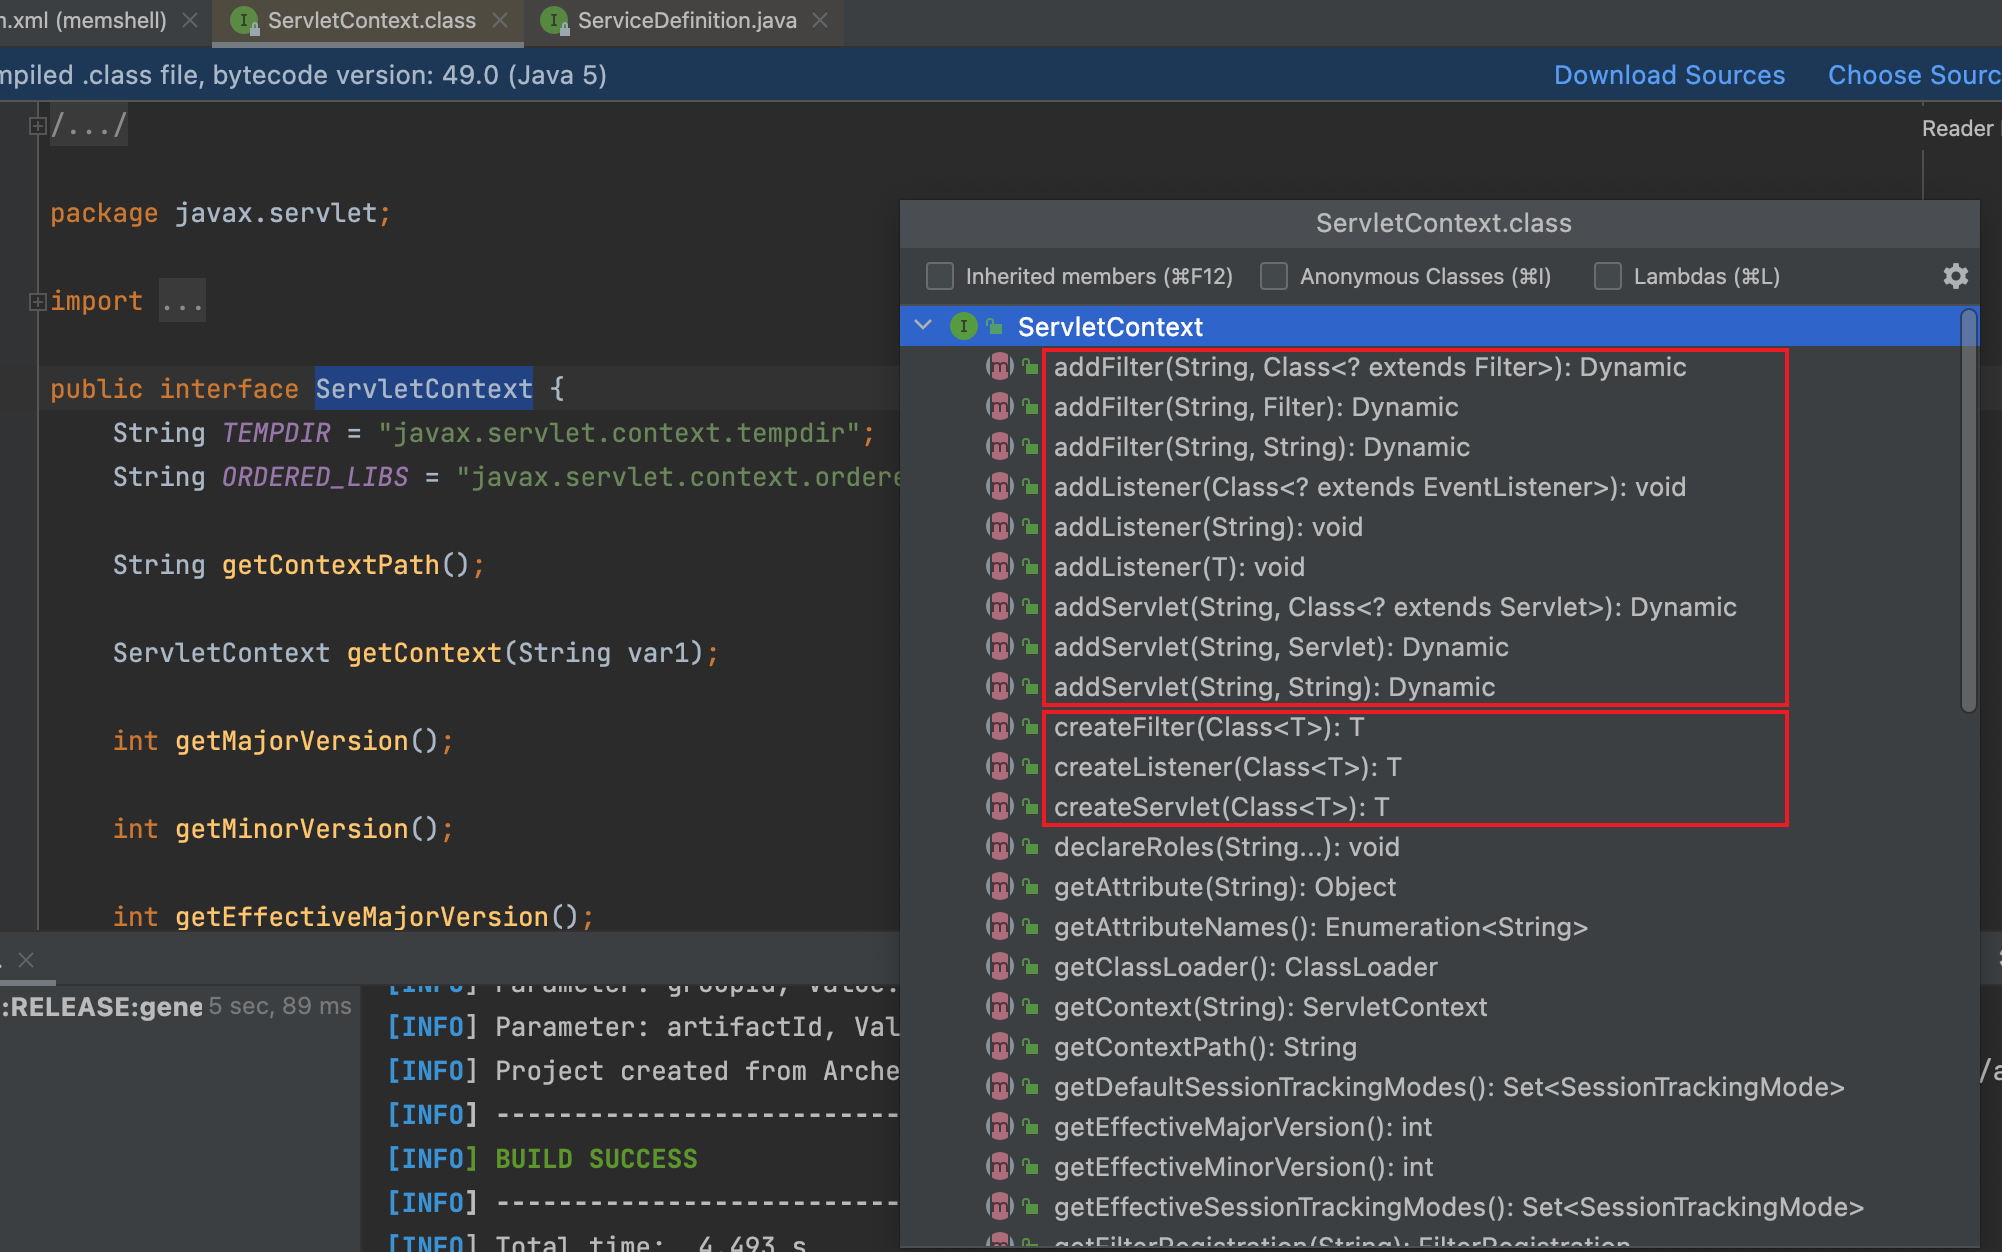Image resolution: width=2002 pixels, height=1252 pixels.
Task: Select addFilter(String, String): Dynamic method
Action: click(x=1262, y=447)
